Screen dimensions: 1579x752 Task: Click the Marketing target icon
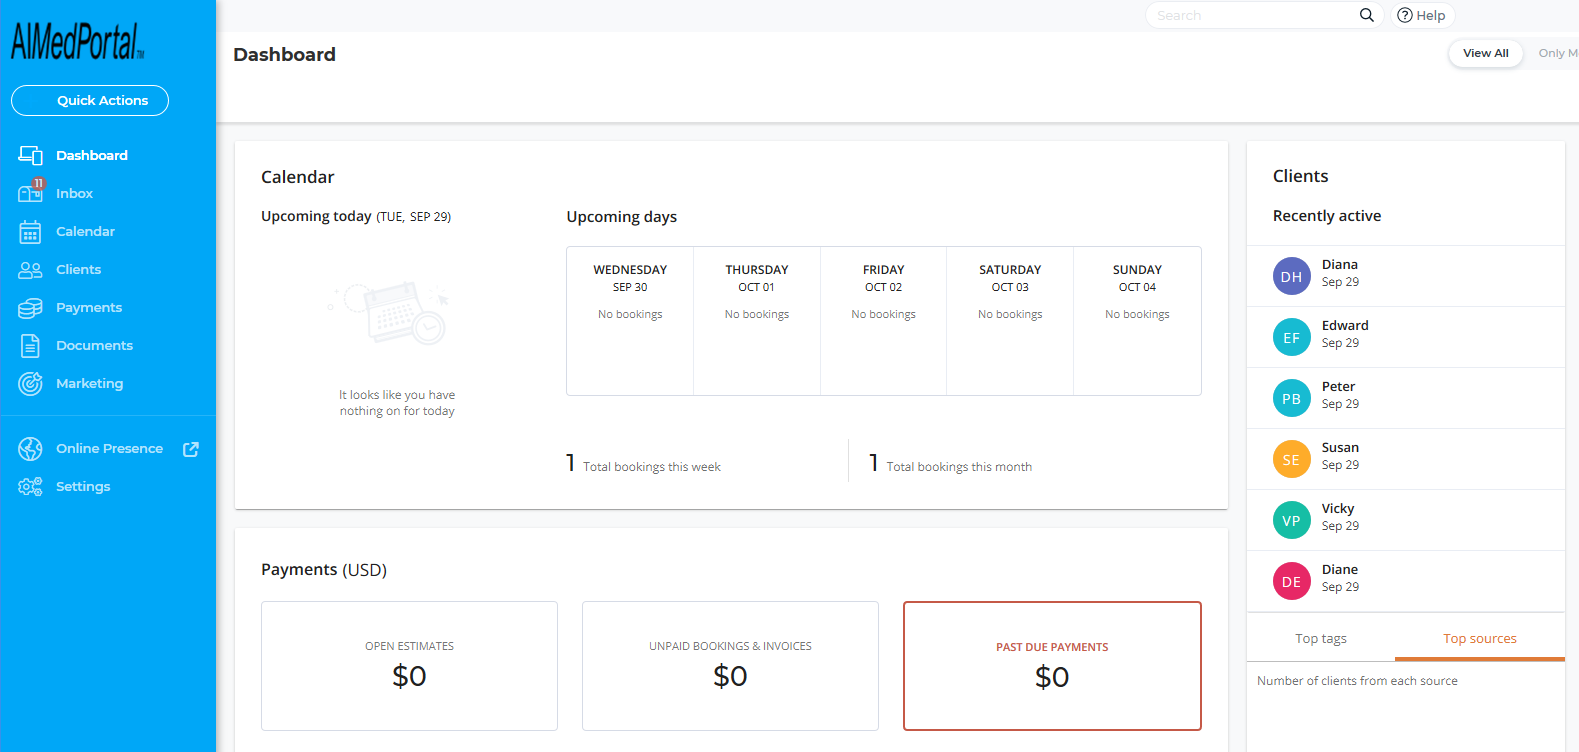pyautogui.click(x=30, y=384)
